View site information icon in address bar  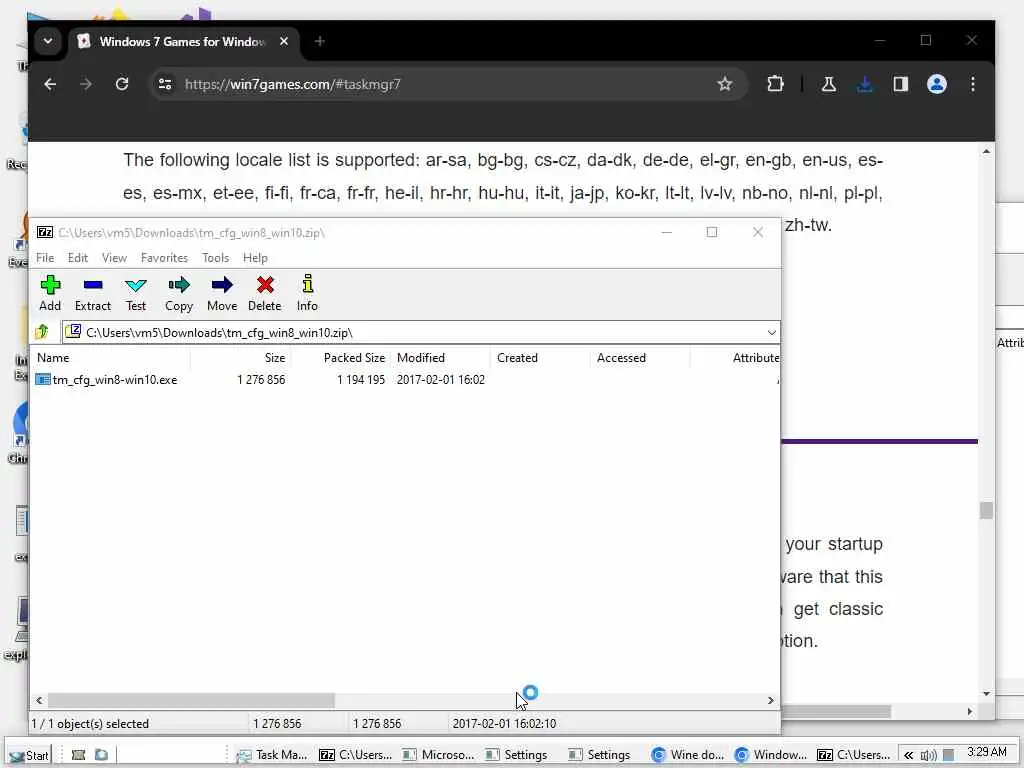(x=165, y=84)
